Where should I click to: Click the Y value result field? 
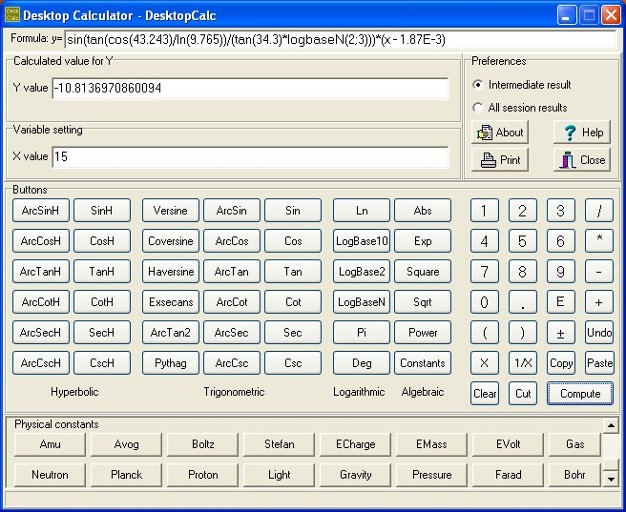click(x=251, y=88)
